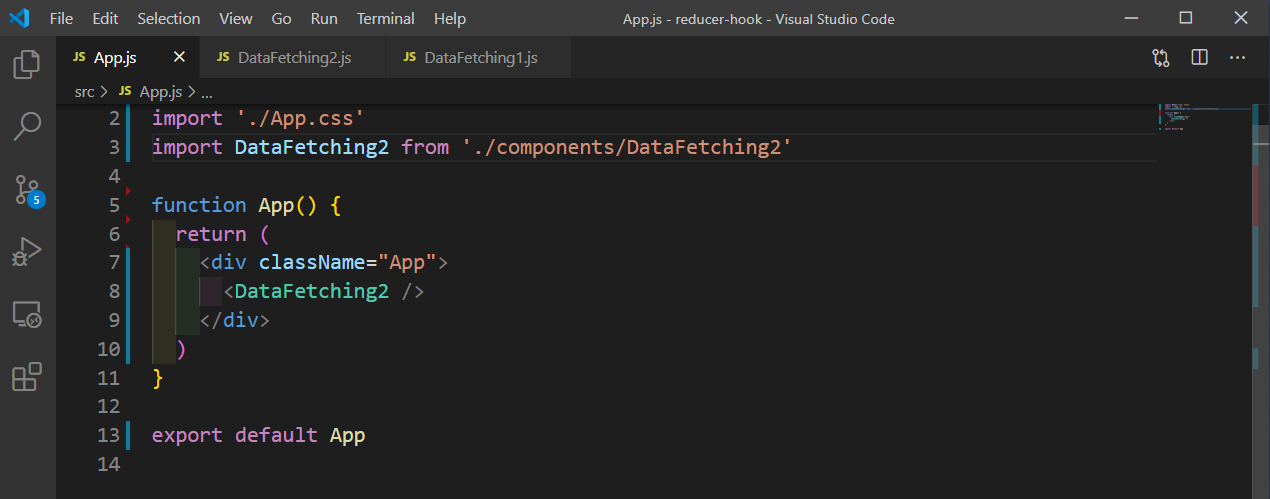Switch to the DataFetching1.js tab
Screen dimensions: 1270x499
point(480,58)
